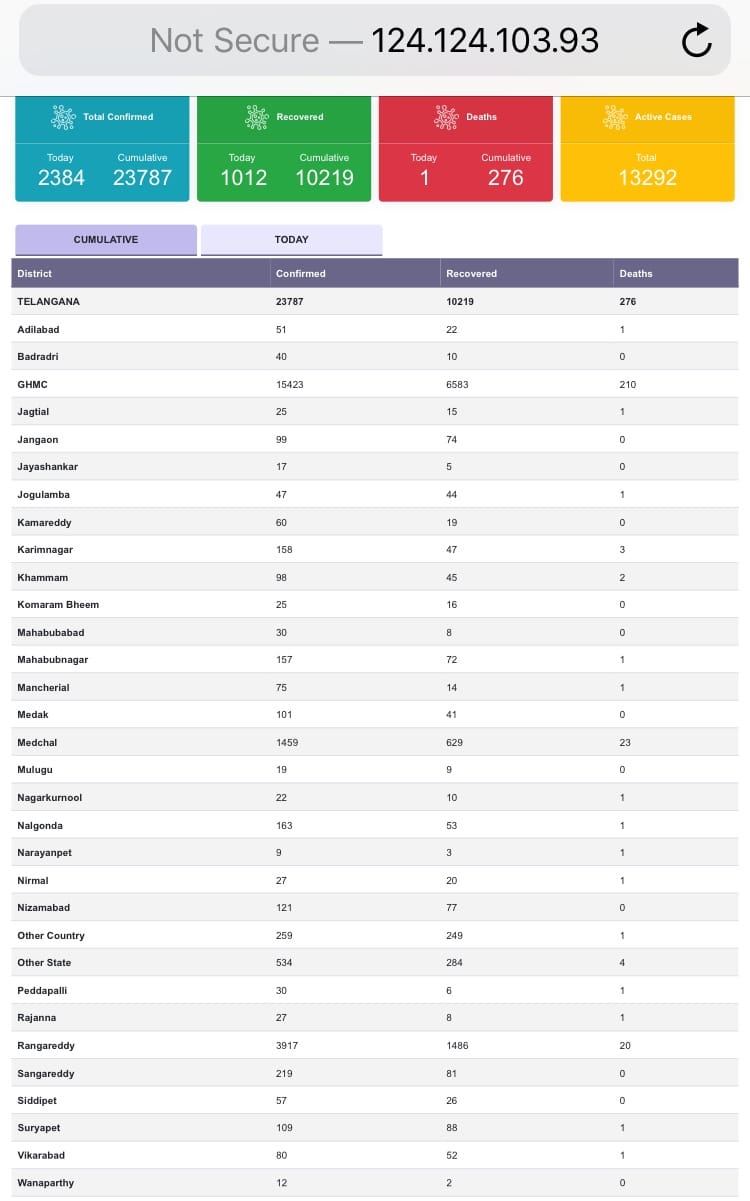Click the District column header
The width and height of the screenshot is (750, 1201).
click(x=35, y=273)
